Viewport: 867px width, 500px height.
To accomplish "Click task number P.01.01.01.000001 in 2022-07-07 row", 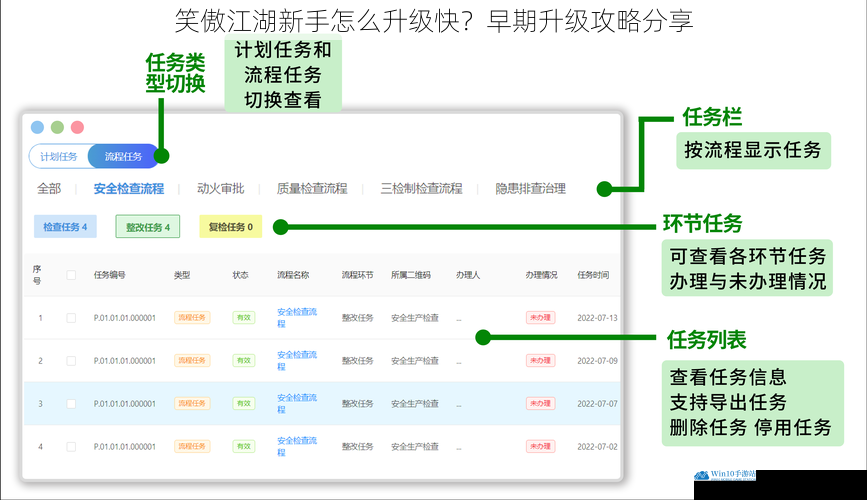I will click(x=125, y=404).
